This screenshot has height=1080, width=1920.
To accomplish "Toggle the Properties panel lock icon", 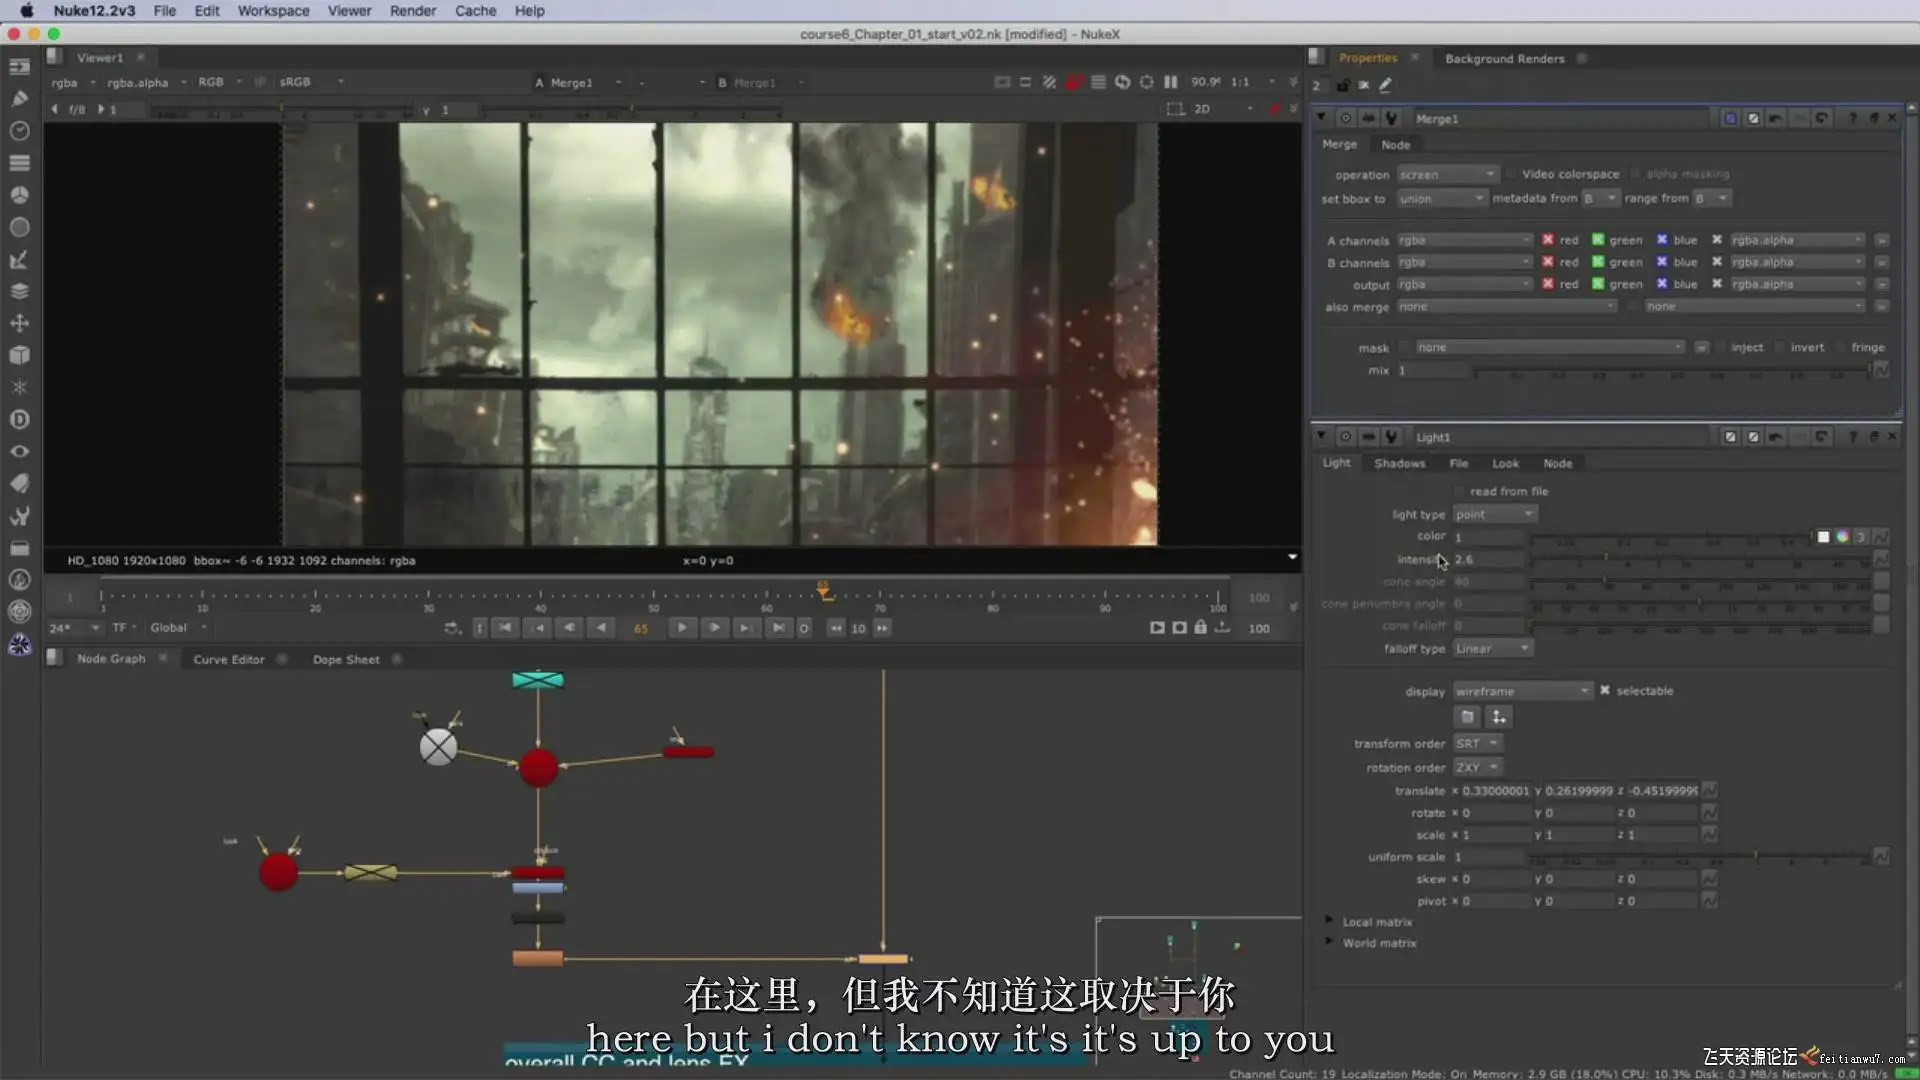I will click(1342, 85).
